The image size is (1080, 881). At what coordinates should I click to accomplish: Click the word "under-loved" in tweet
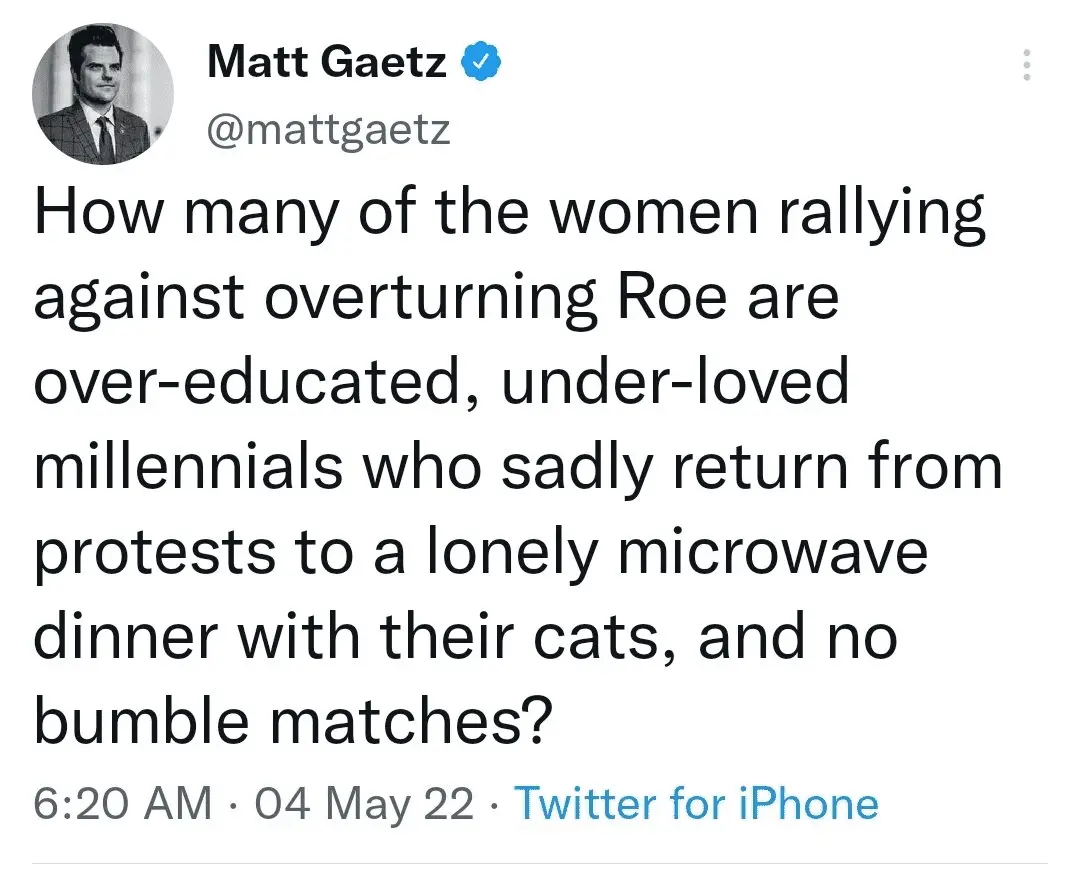point(673,385)
